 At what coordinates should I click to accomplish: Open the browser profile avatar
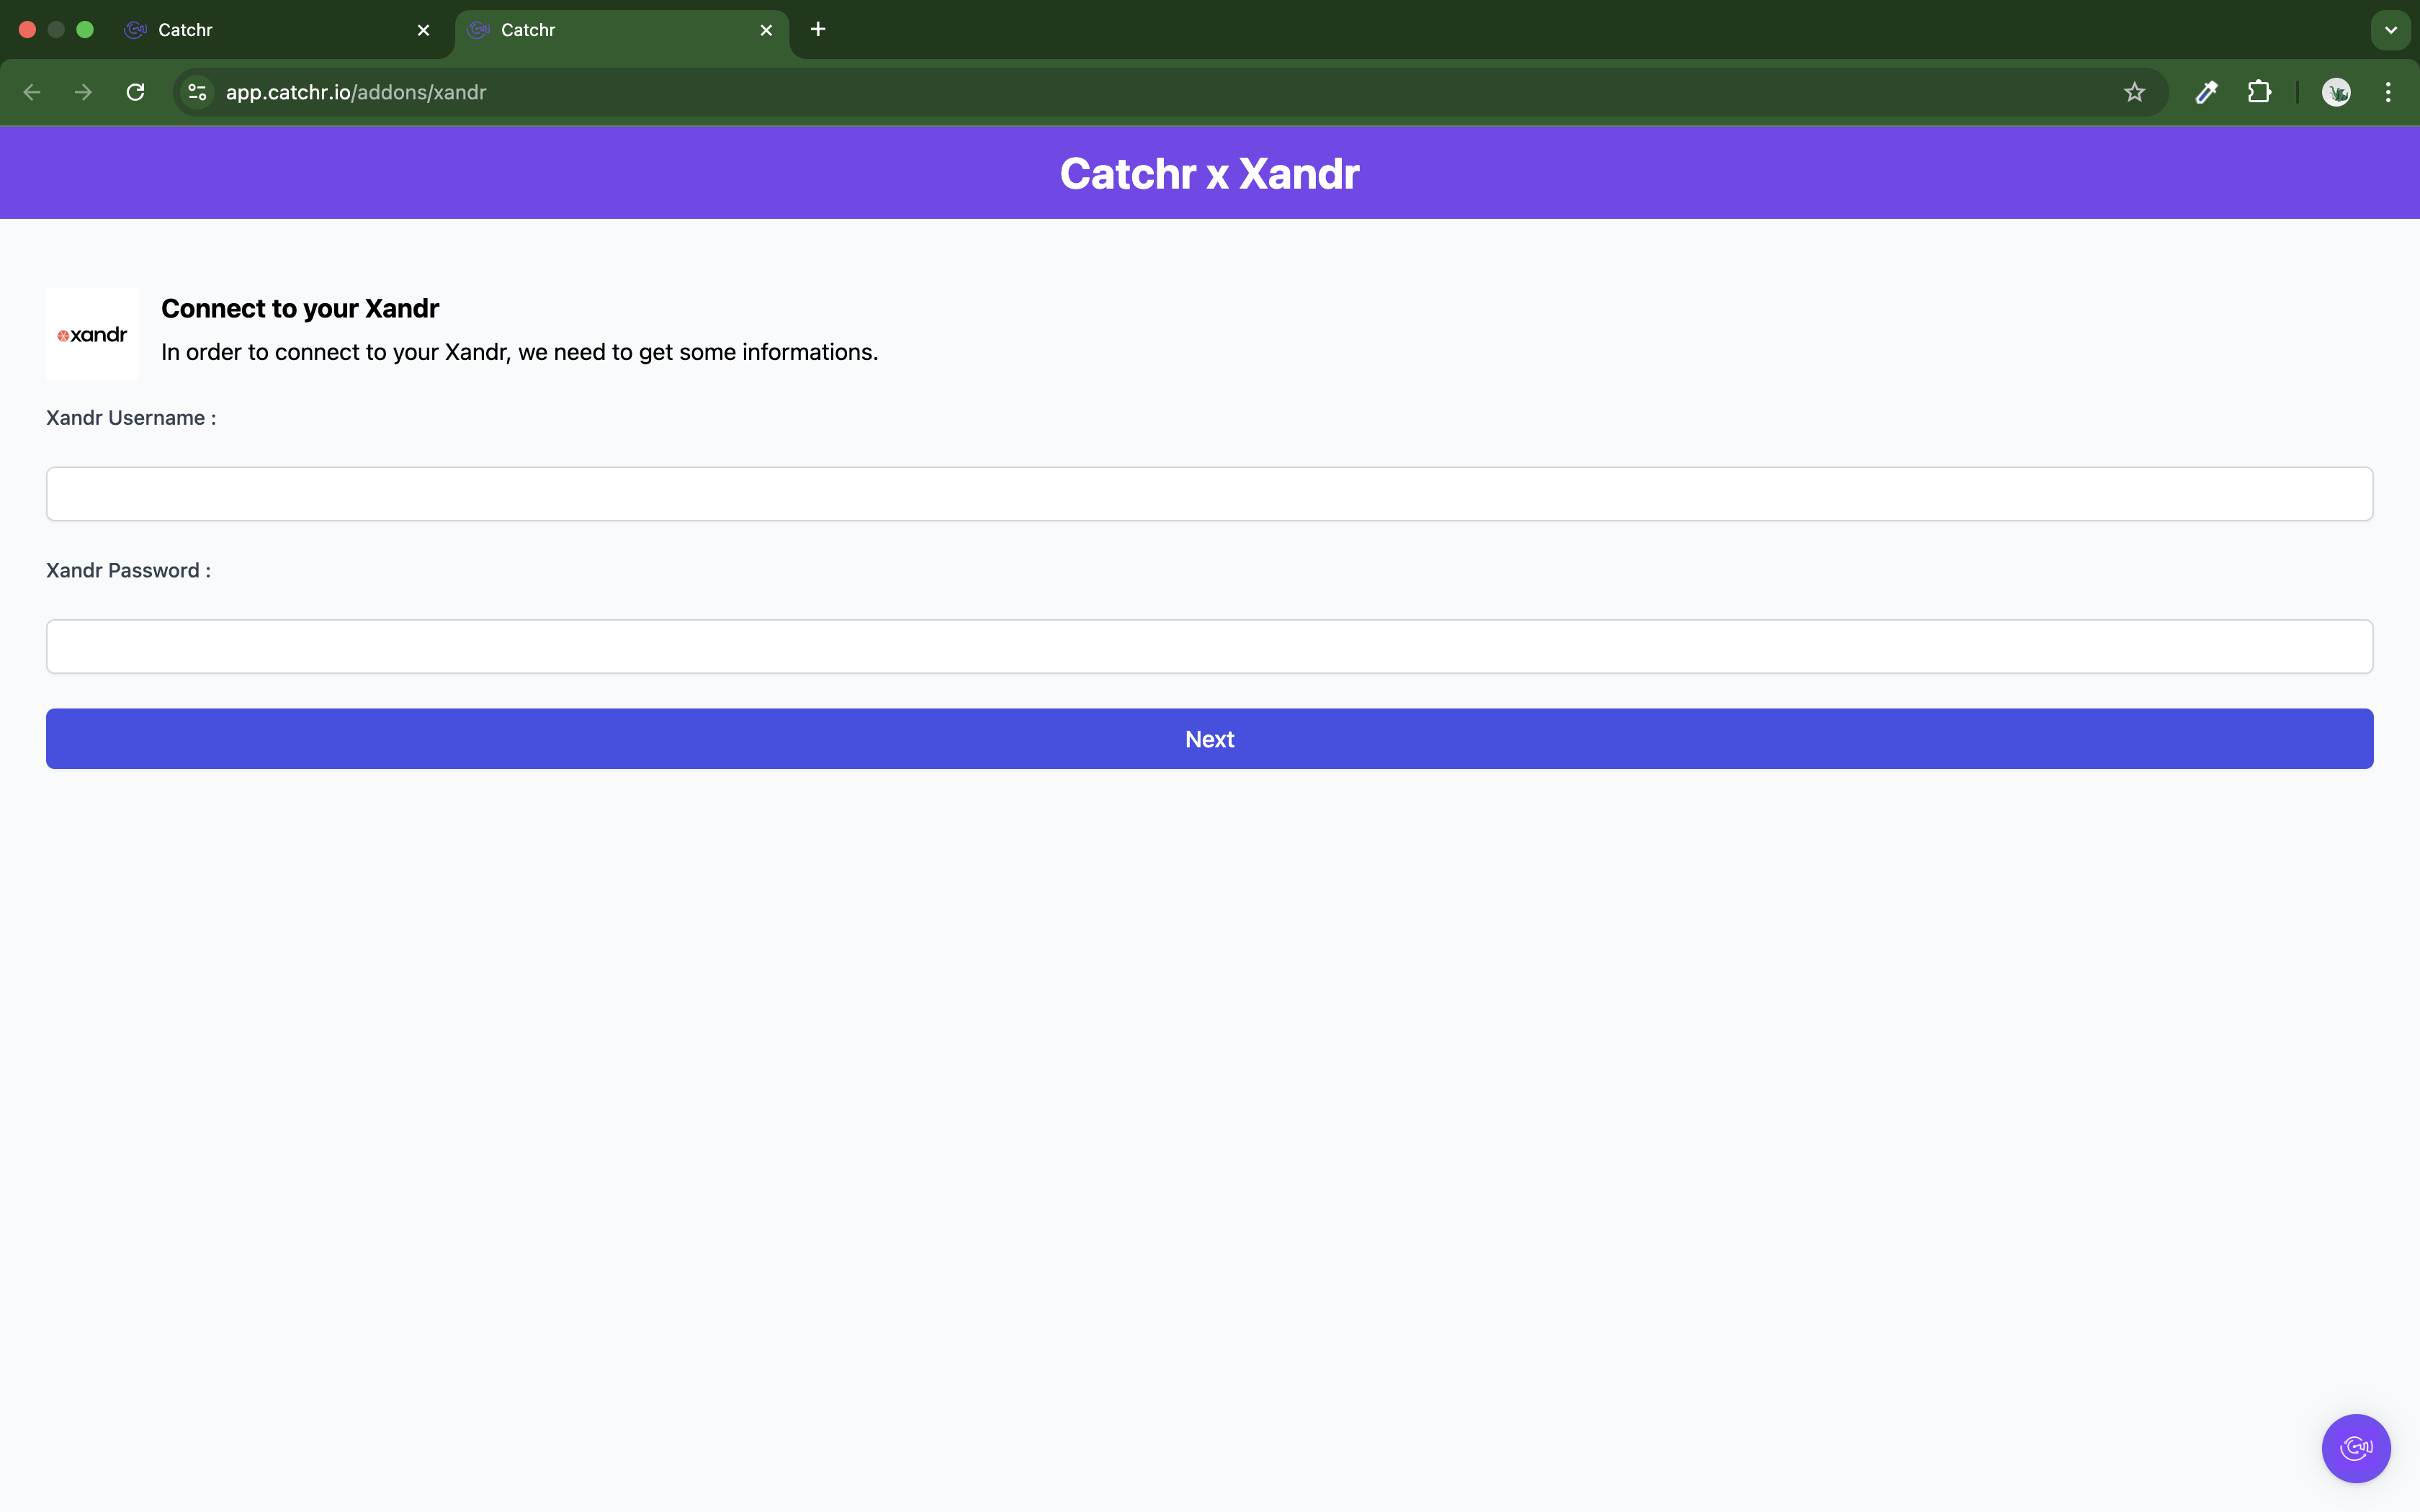(2336, 92)
